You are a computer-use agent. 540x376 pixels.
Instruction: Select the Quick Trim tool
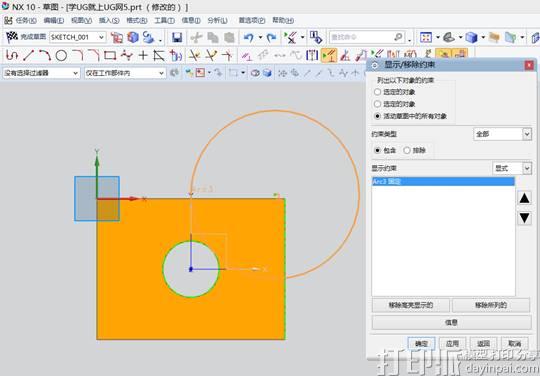click(x=194, y=55)
